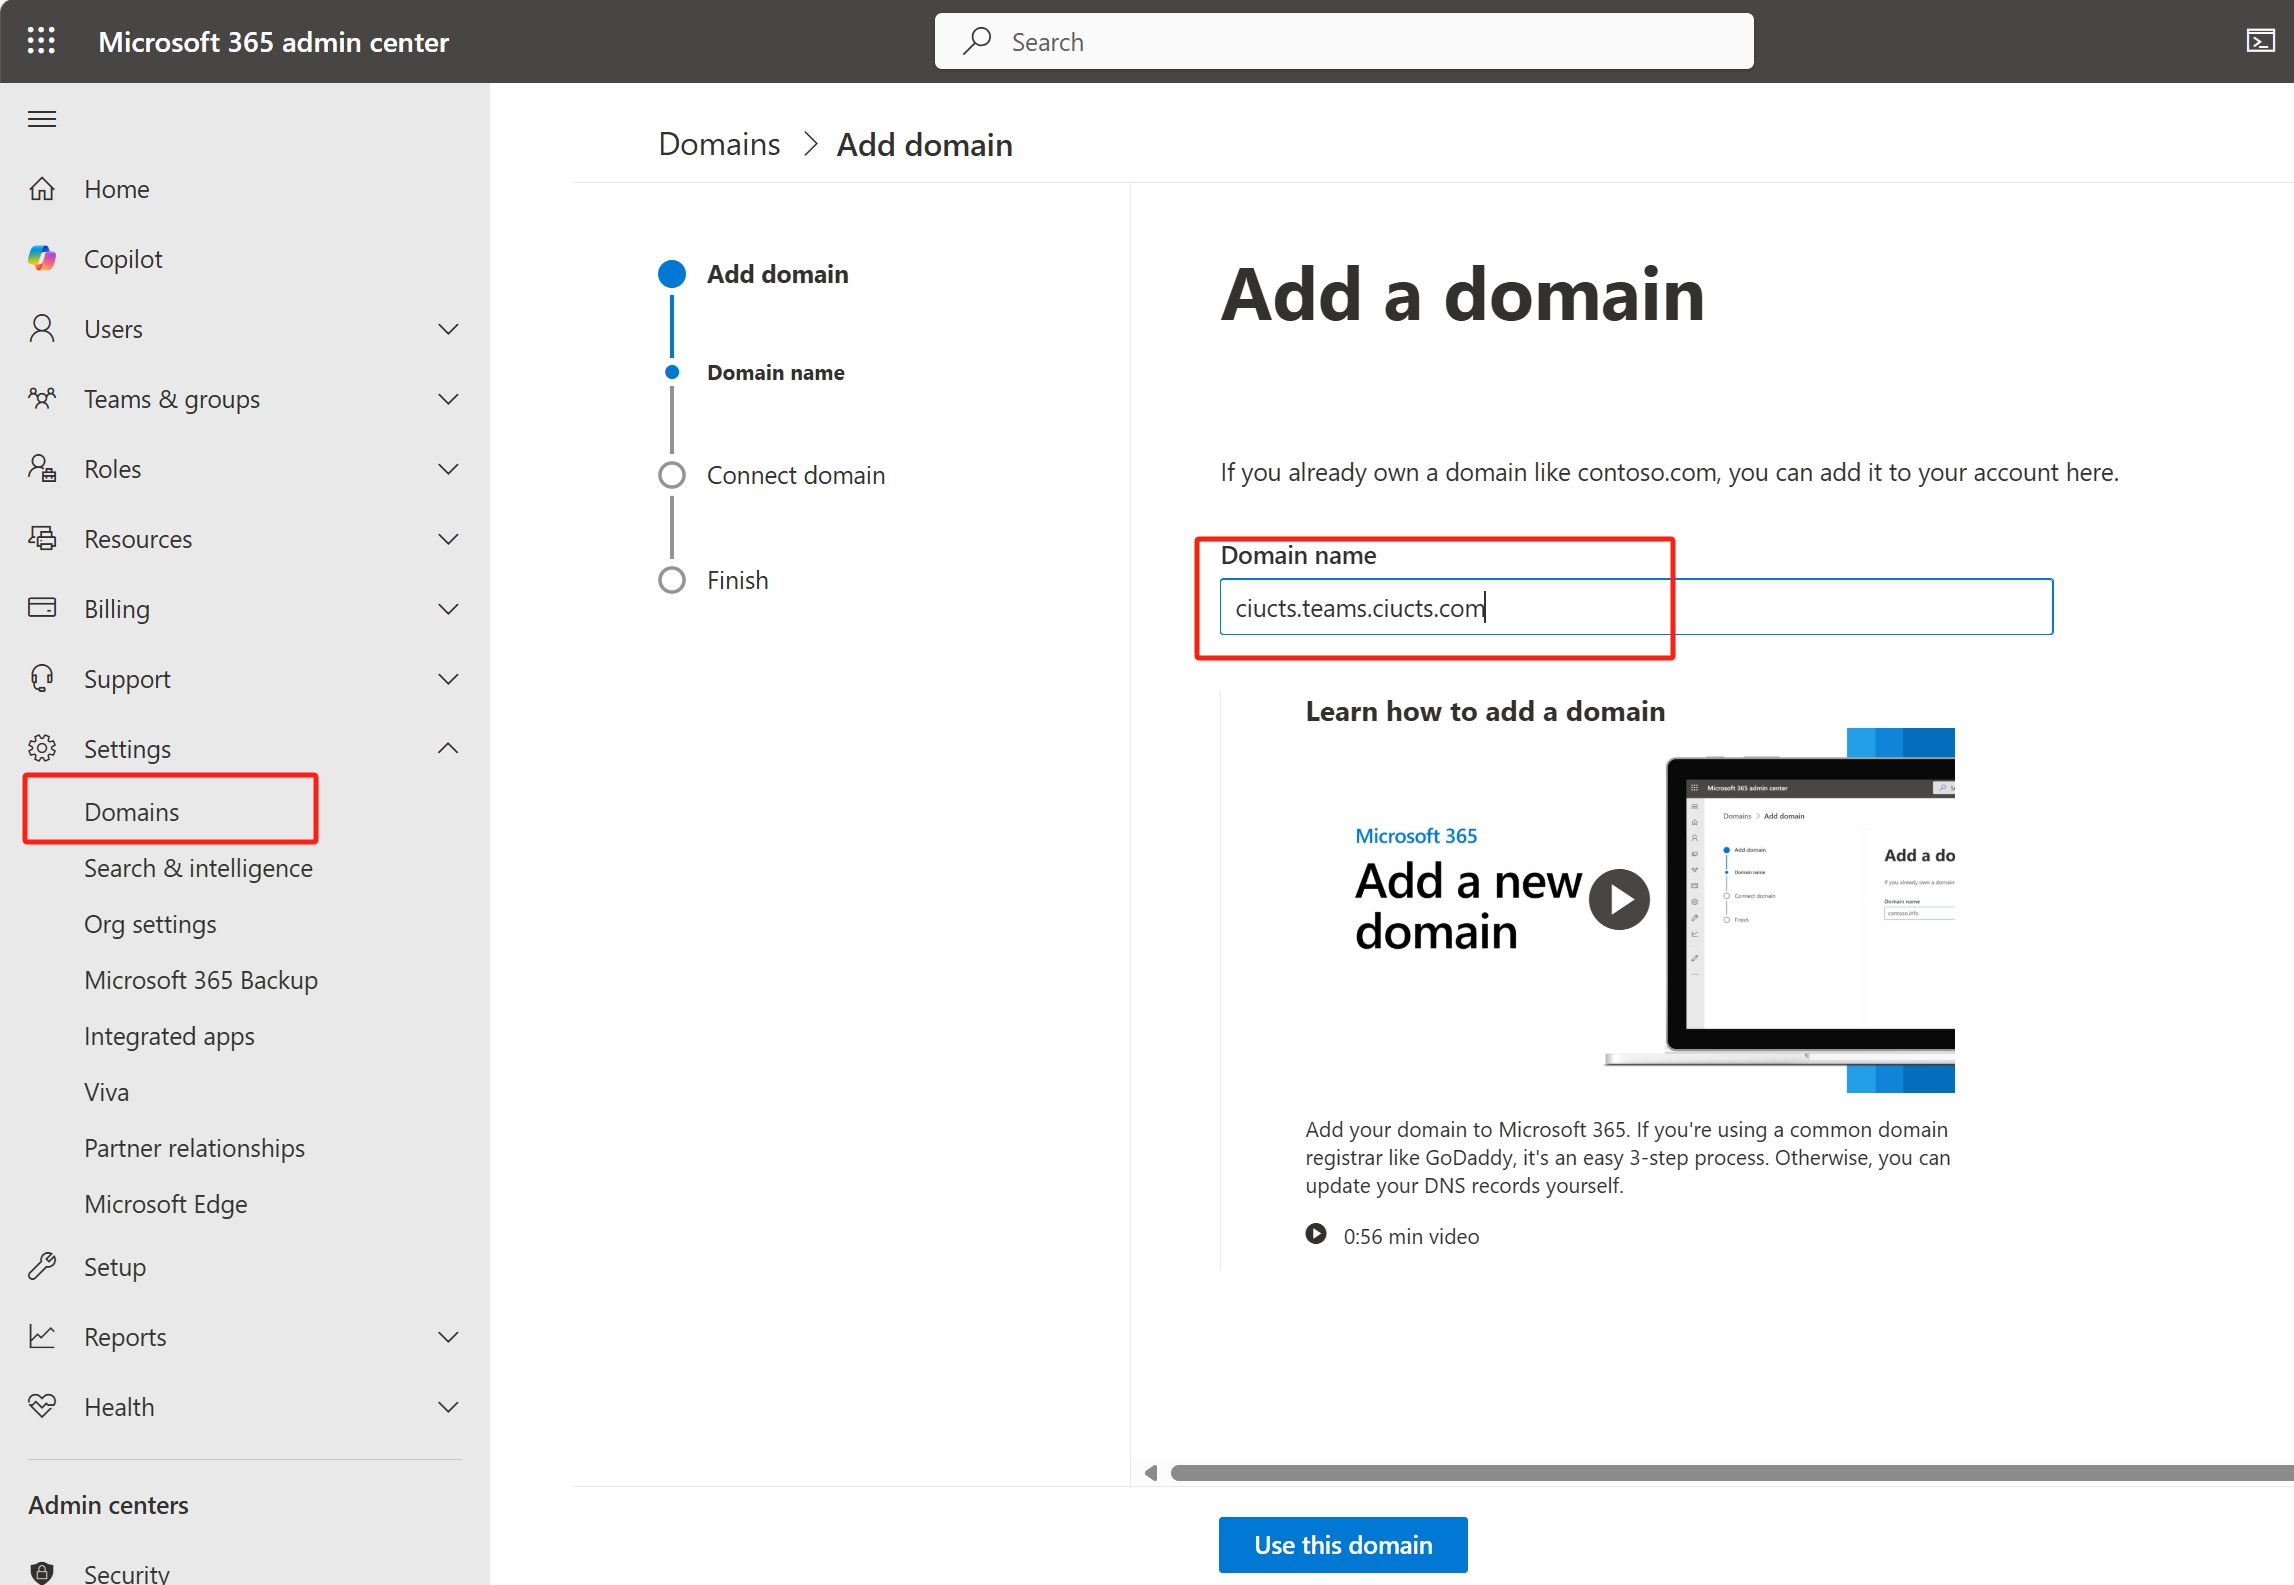Click the Health heart icon

point(42,1407)
